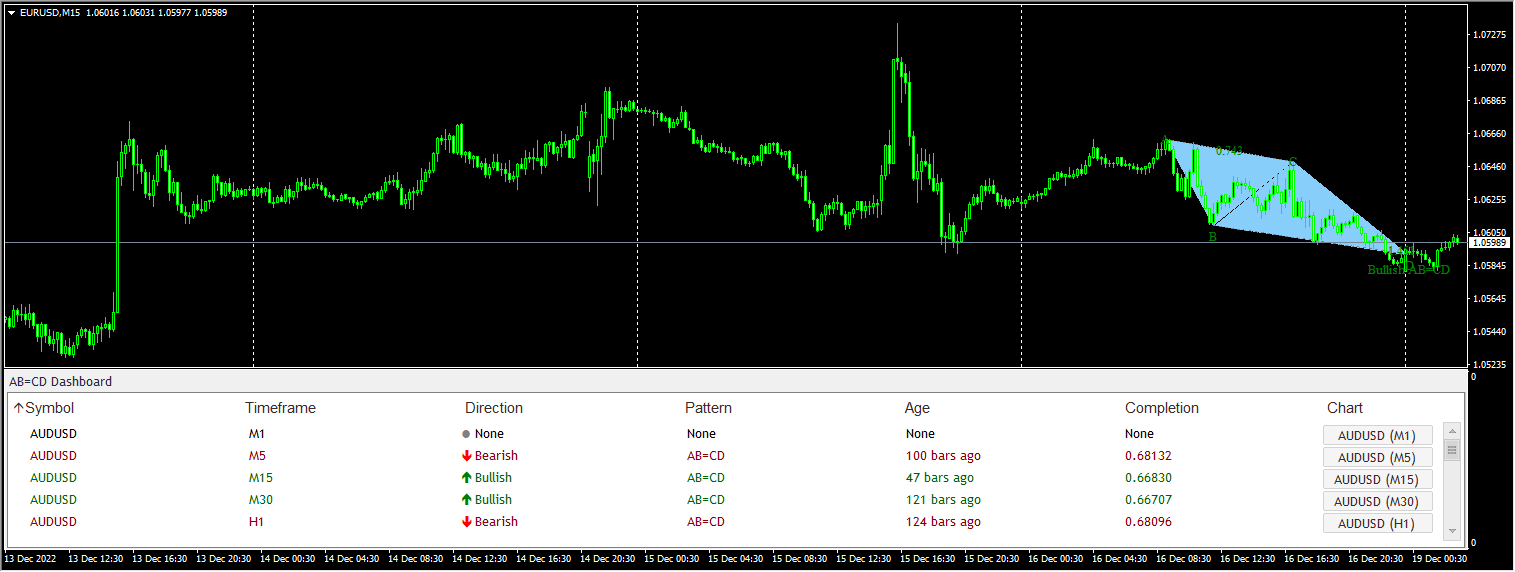Click the green Bullish arrow in M30 row
1515x572 pixels.
coord(466,500)
